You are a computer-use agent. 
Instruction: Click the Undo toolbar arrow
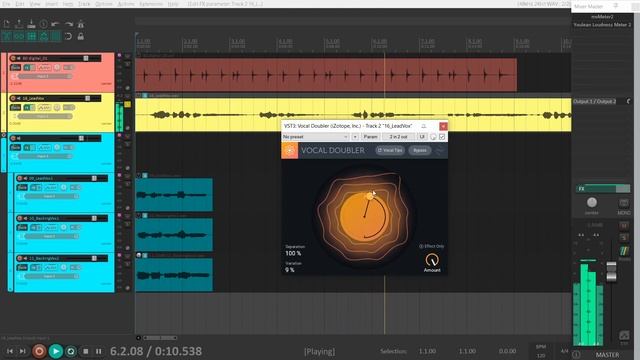[x=56, y=24]
